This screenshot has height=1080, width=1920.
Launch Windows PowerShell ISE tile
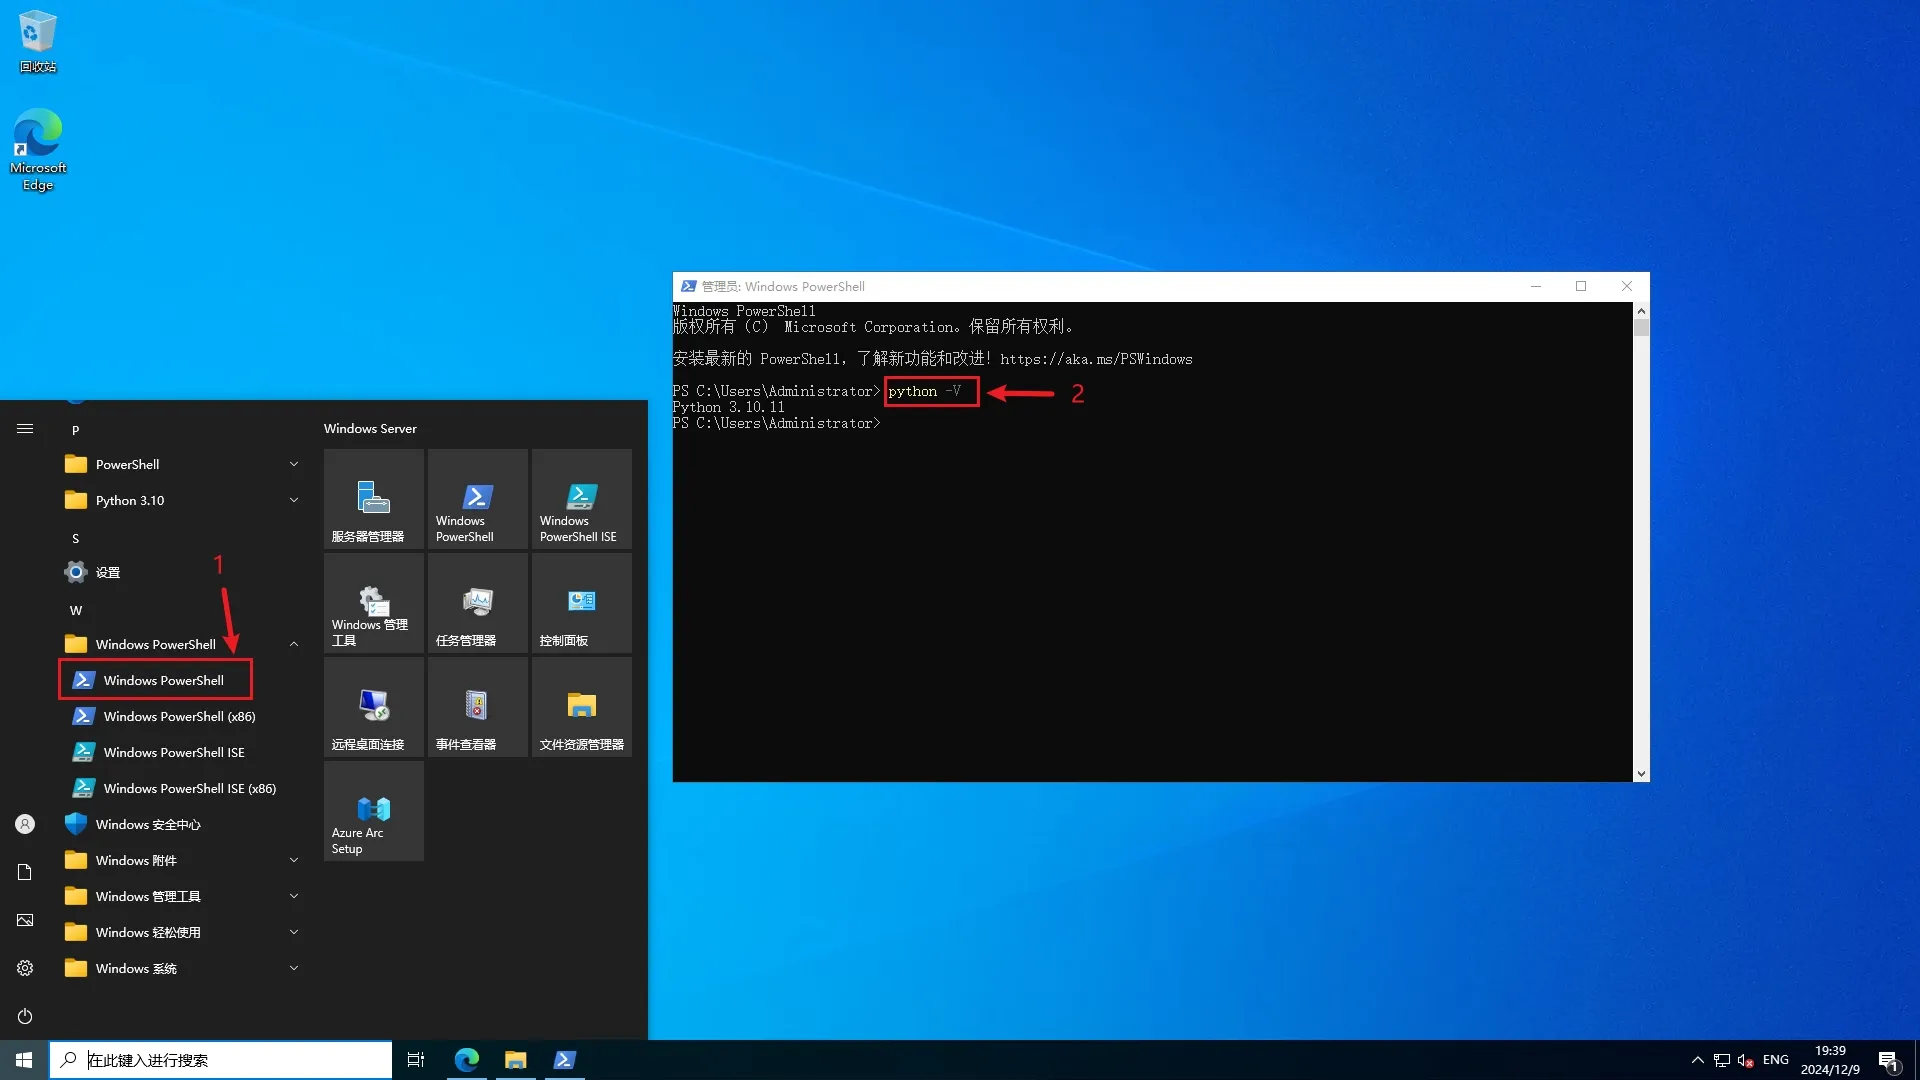(581, 498)
